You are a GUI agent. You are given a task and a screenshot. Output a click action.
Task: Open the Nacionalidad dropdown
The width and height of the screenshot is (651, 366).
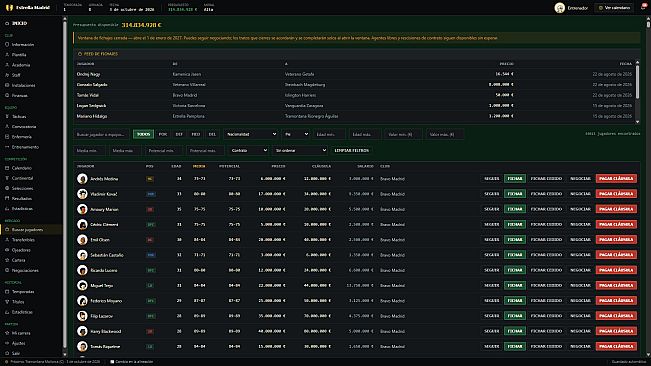251,134
